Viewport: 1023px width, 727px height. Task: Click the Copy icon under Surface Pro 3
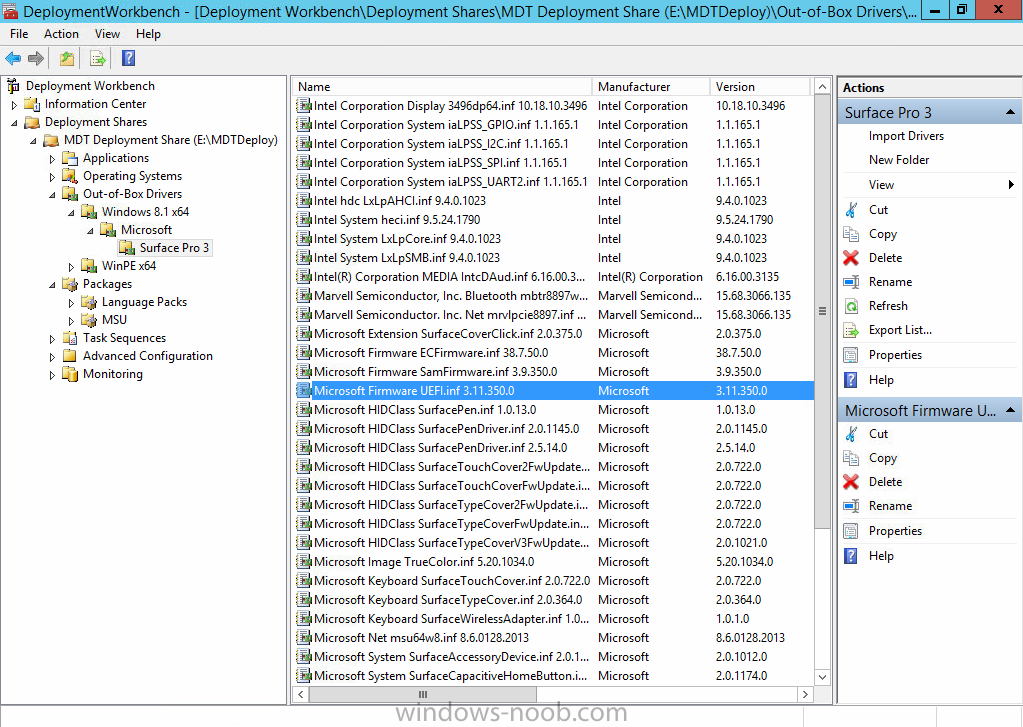click(x=851, y=234)
